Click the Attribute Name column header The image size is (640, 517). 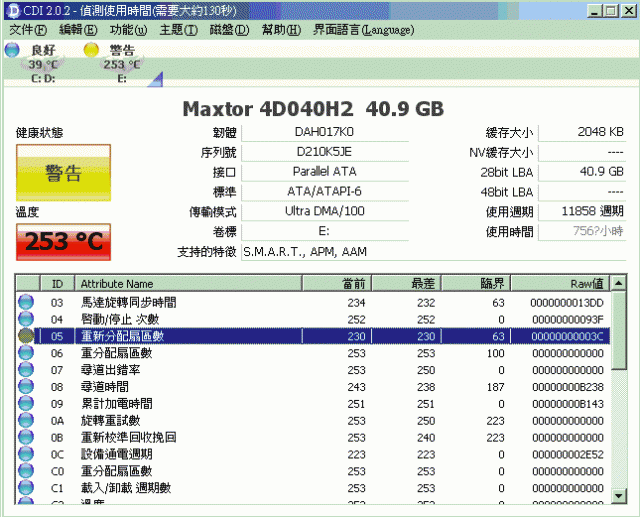pyautogui.click(x=188, y=284)
